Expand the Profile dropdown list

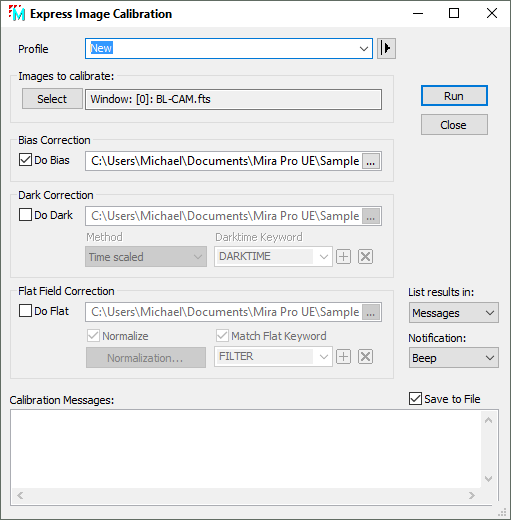pos(364,49)
